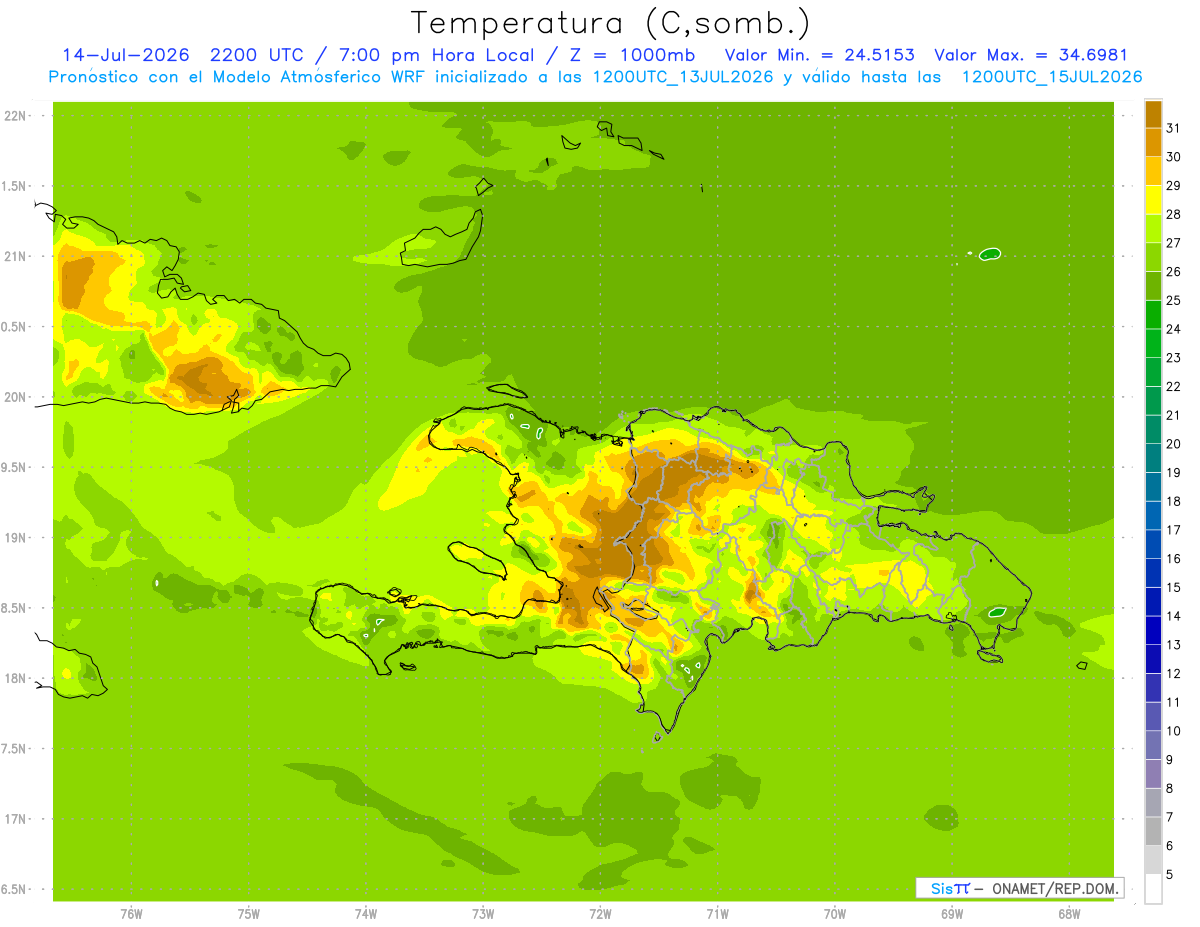Click the 'Valor Max. = 34.6981' value
1200x927 pixels.
(1030, 55)
